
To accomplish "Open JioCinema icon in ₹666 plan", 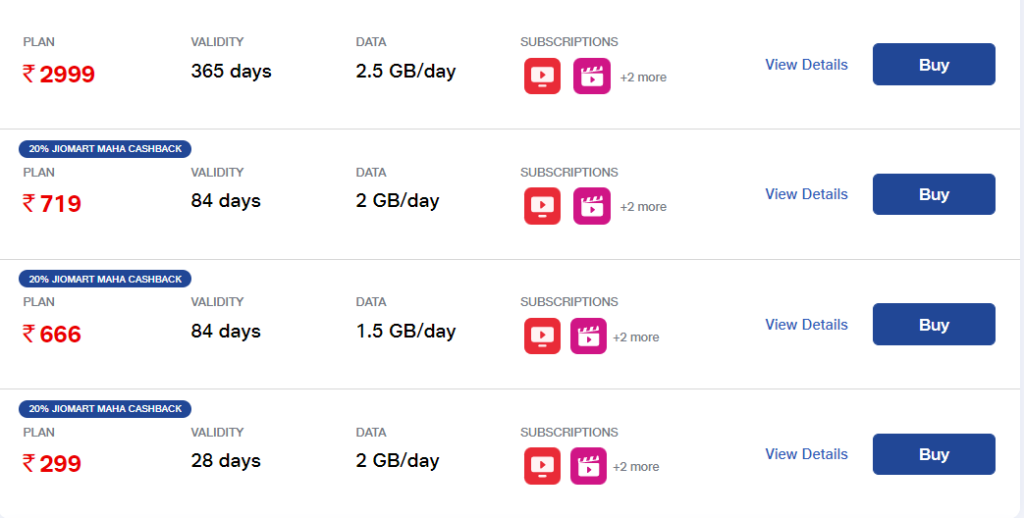I will (588, 336).
